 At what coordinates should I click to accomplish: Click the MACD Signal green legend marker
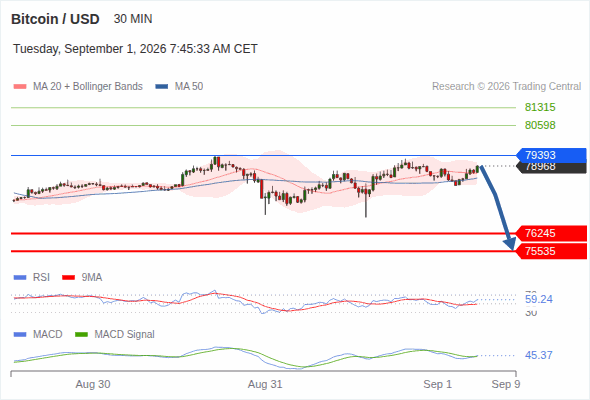point(81,335)
